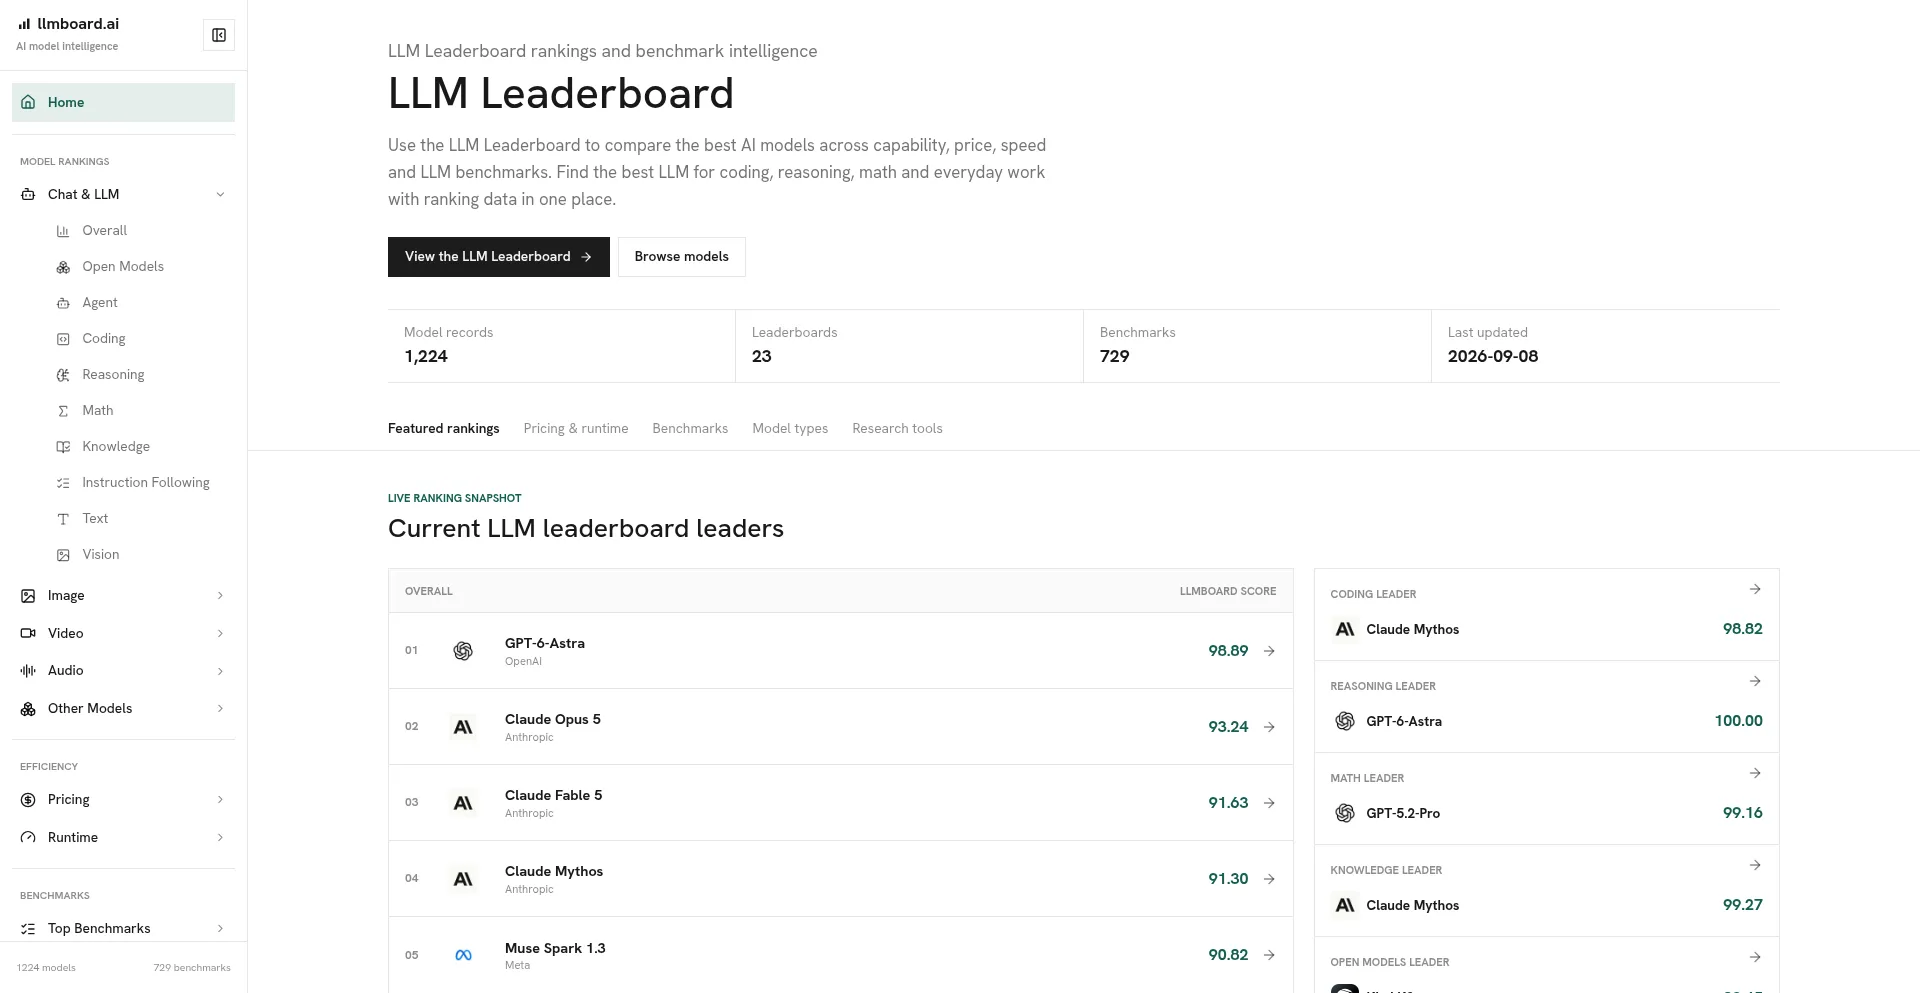This screenshot has width=1920, height=993.
Task: Open GPT-6-Astra on the Reasoning Leader card
Action: [x=1403, y=721]
